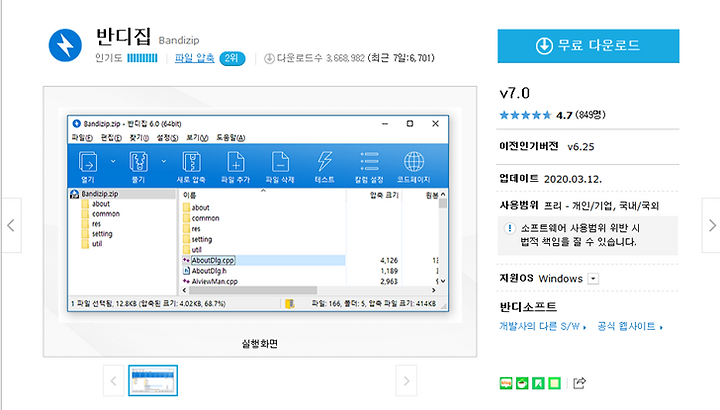
Task: Click the green bookmark-shaped share icon
Action: (538, 383)
